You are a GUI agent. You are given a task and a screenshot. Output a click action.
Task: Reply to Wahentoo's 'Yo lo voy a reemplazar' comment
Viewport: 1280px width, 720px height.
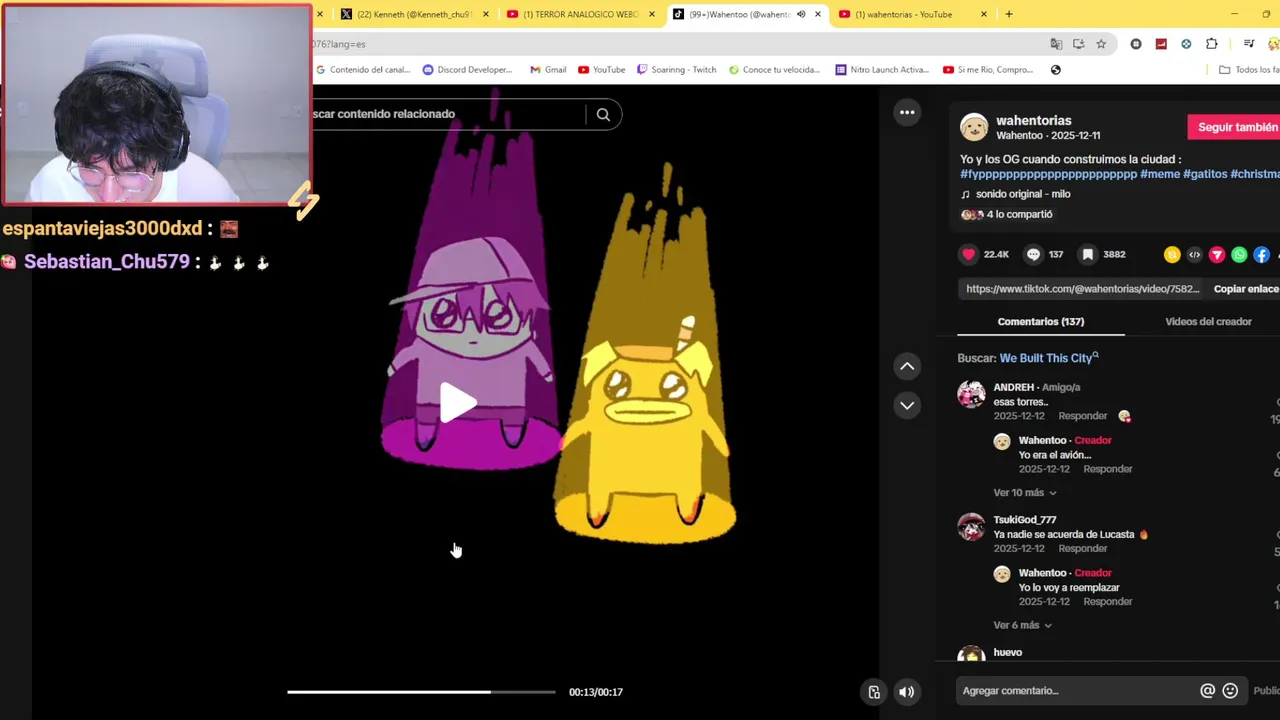1108,602
